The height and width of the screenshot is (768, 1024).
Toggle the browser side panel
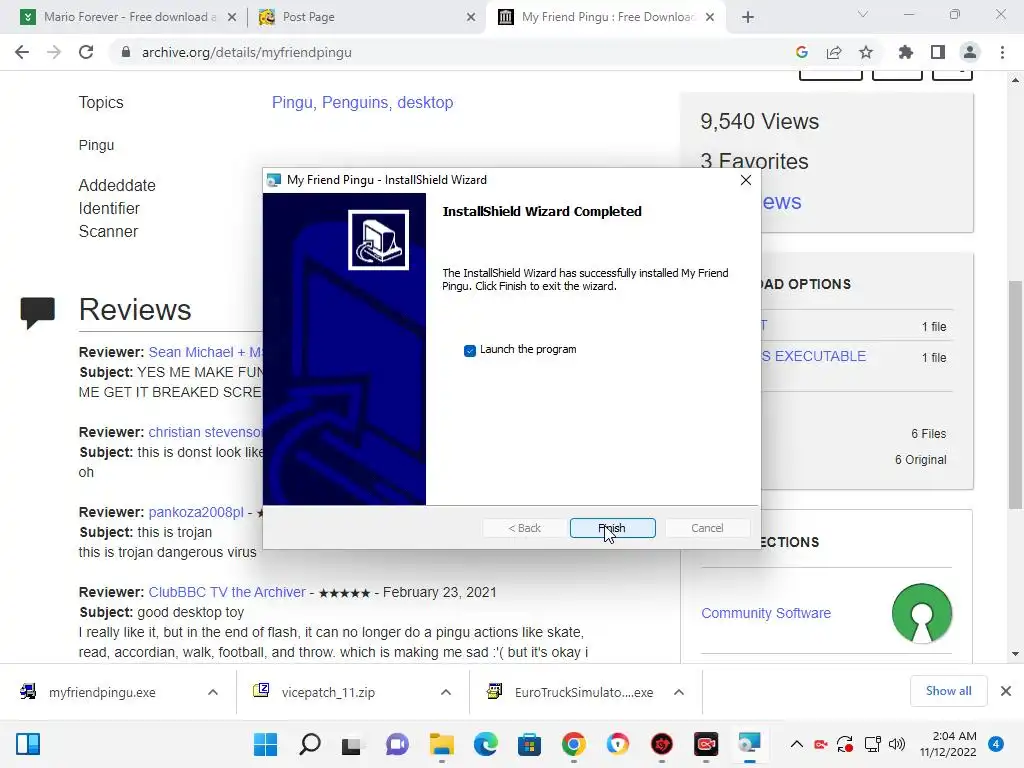point(938,52)
